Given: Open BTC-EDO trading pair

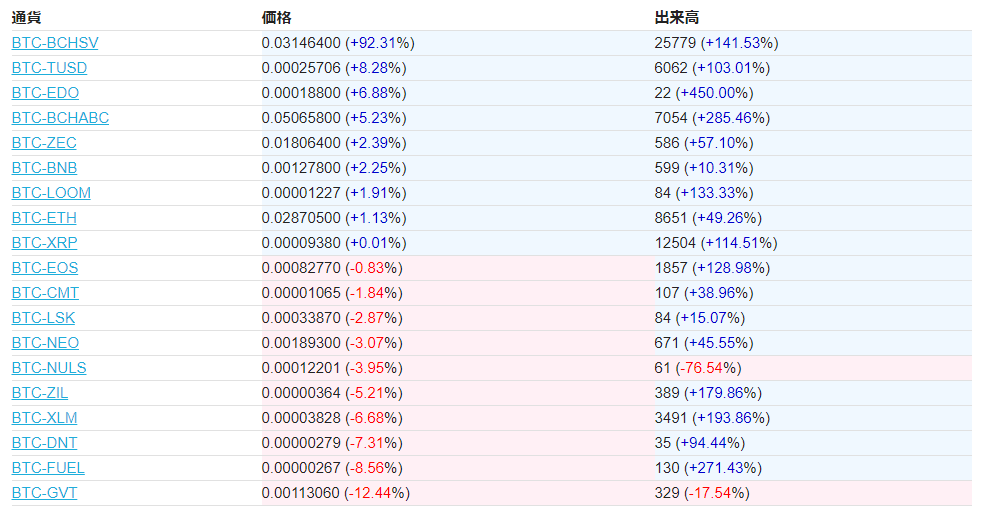Looking at the screenshot, I should (45, 93).
